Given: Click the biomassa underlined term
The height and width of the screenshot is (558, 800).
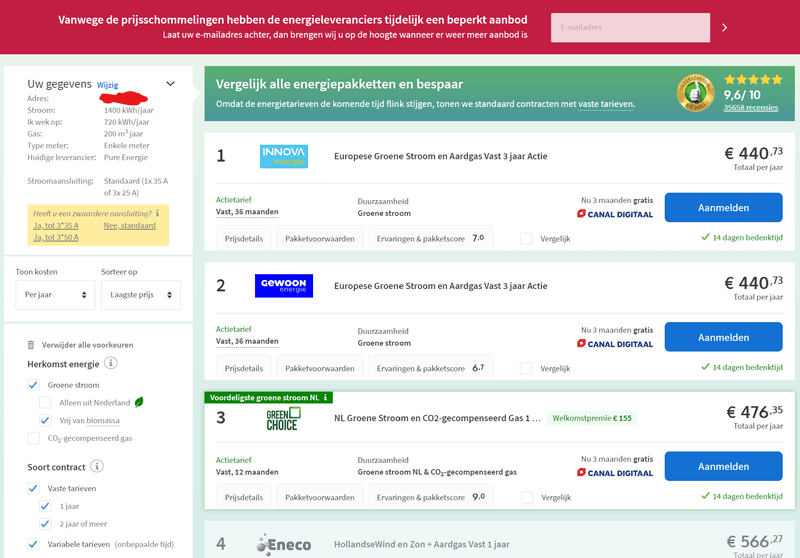Looking at the screenshot, I should (x=103, y=420).
